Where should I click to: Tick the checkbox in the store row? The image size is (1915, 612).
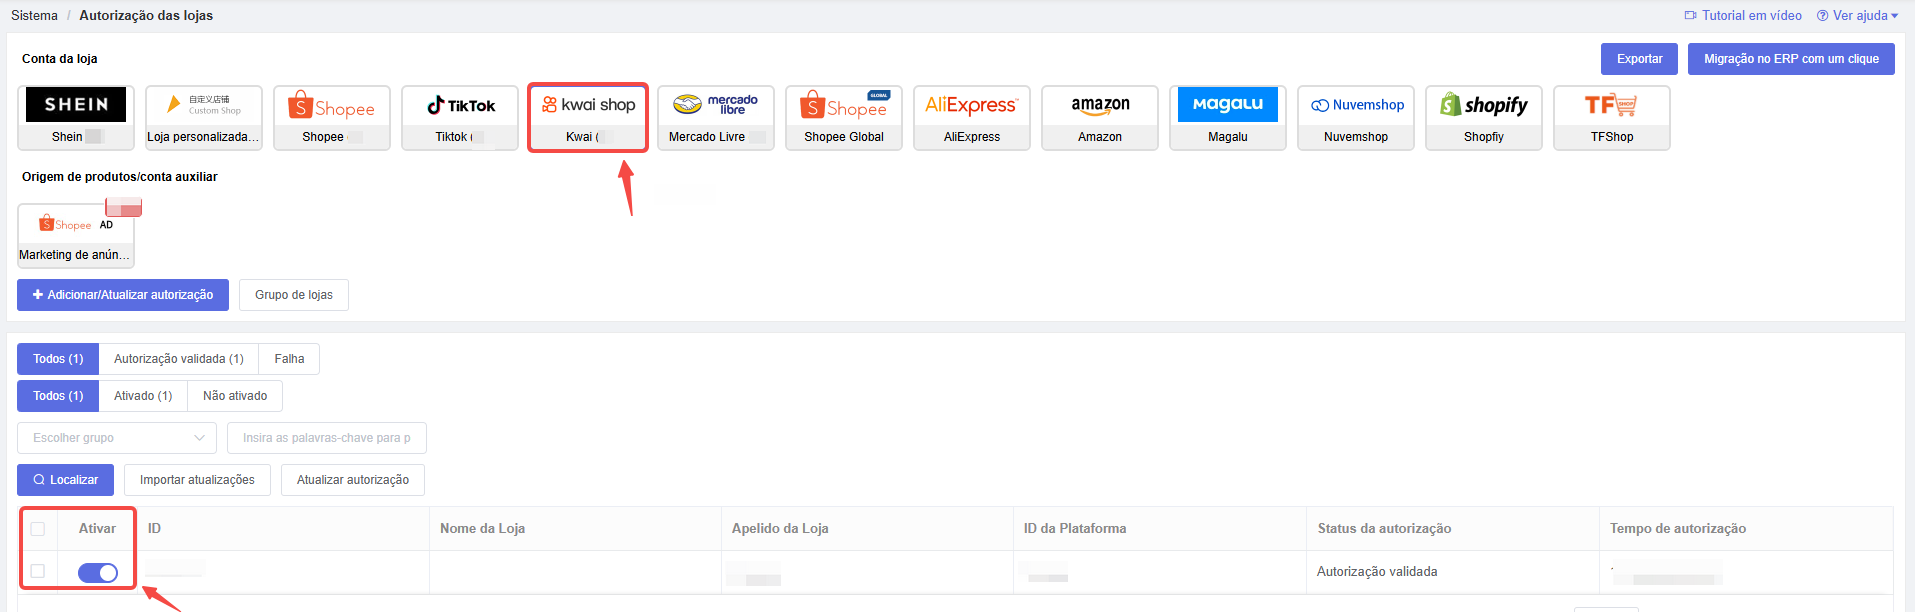coord(38,571)
